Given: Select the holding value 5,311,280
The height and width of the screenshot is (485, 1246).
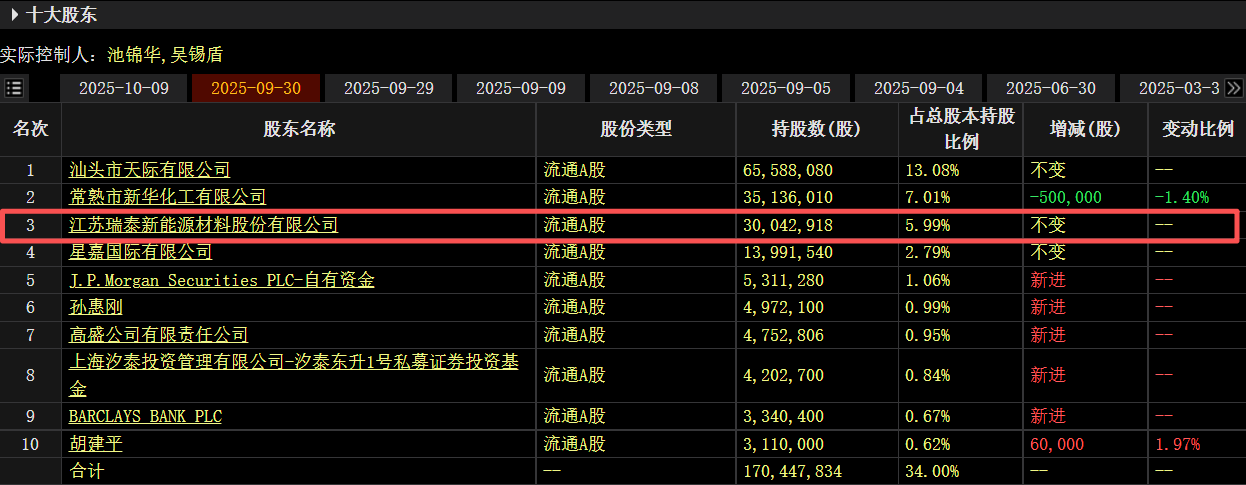Looking at the screenshot, I should coord(783,280).
